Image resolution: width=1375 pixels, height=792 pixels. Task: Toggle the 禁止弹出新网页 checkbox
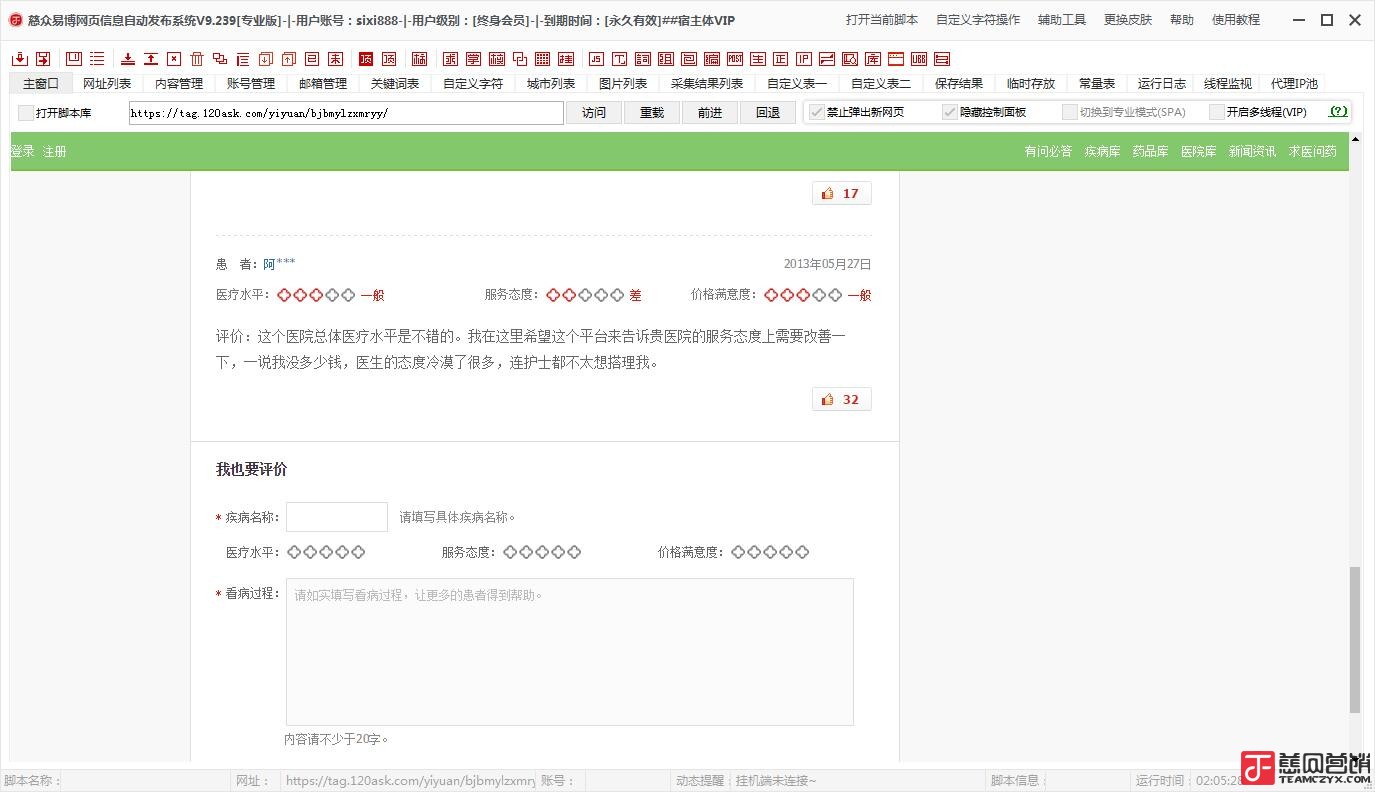pyautogui.click(x=816, y=112)
